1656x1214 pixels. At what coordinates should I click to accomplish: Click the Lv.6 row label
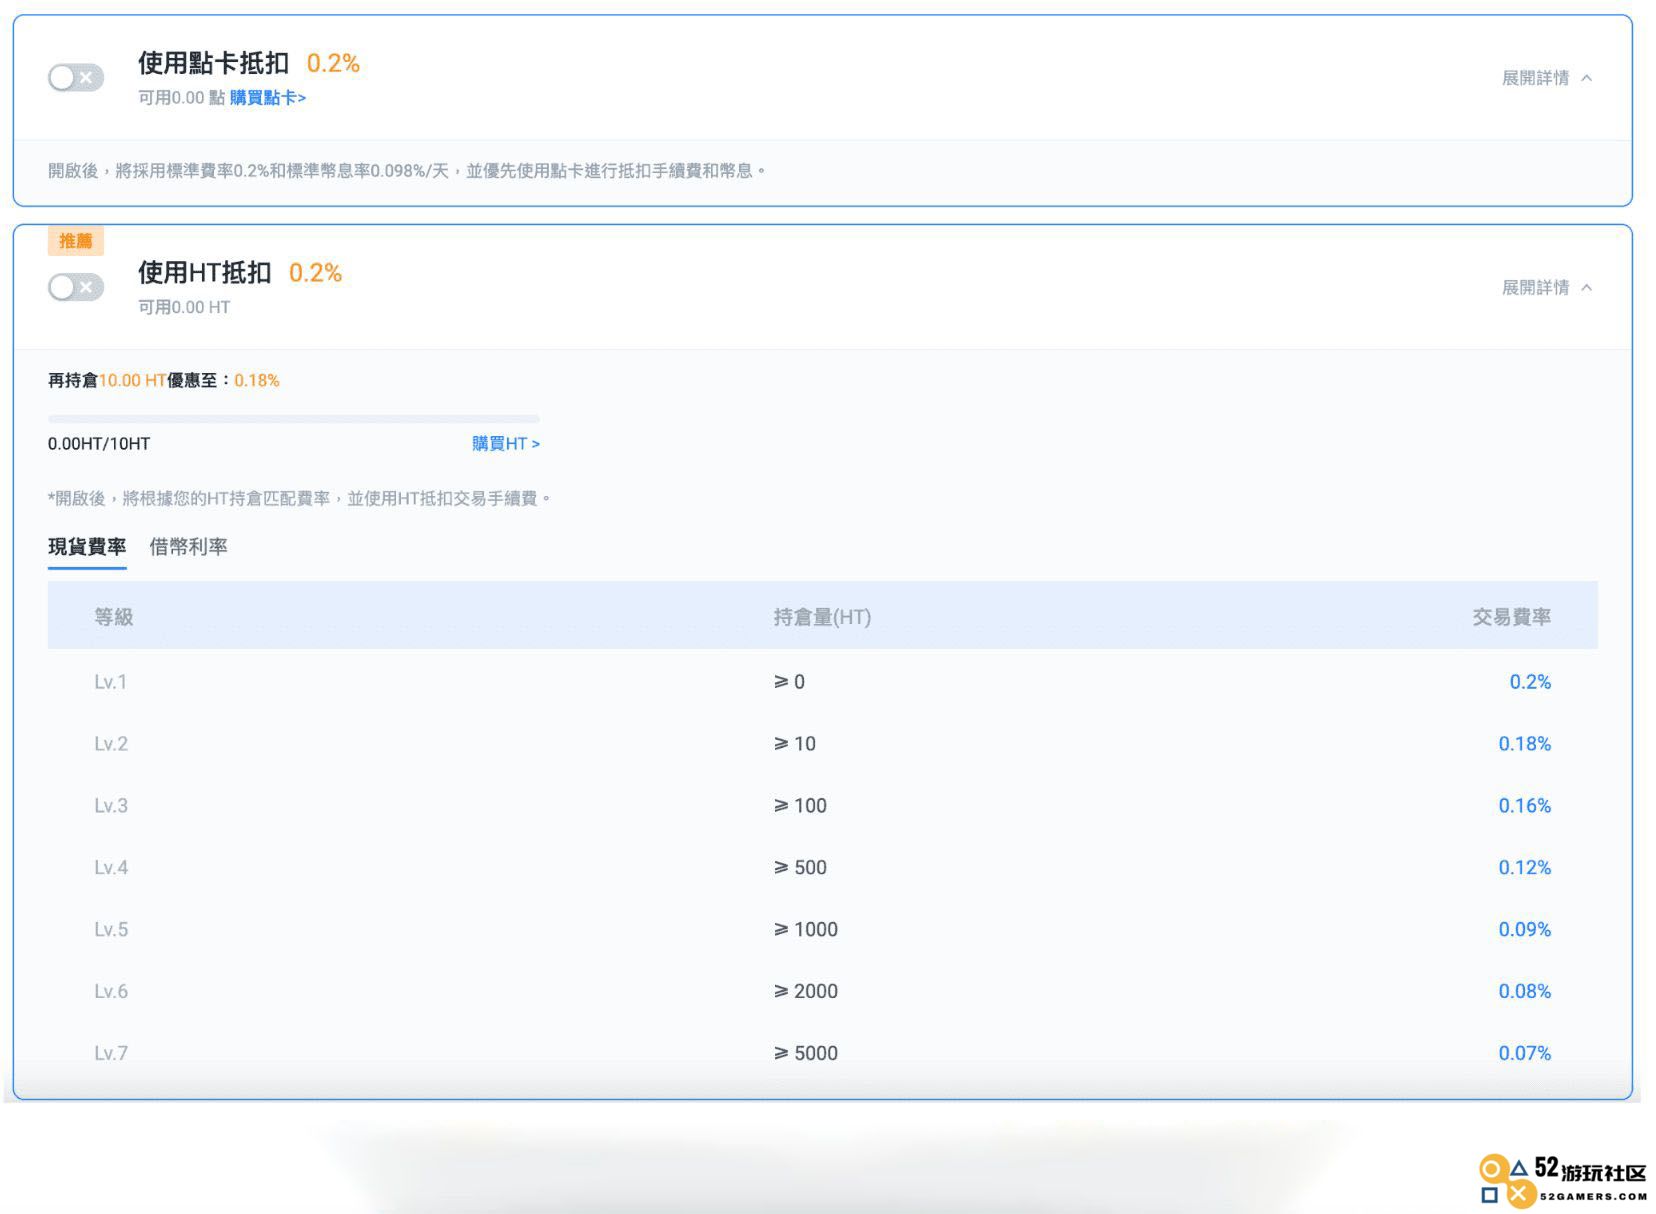click(x=111, y=992)
